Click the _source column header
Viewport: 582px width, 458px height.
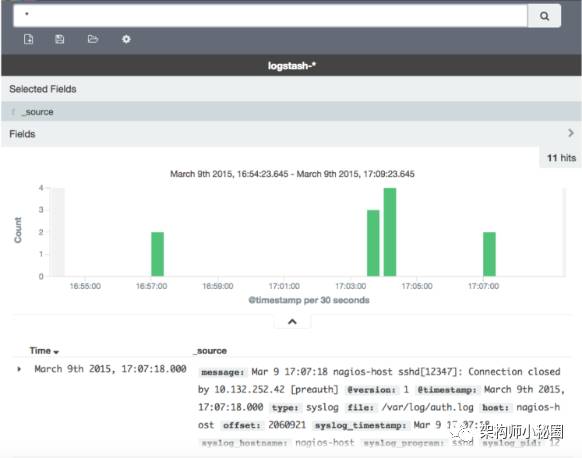pos(210,351)
